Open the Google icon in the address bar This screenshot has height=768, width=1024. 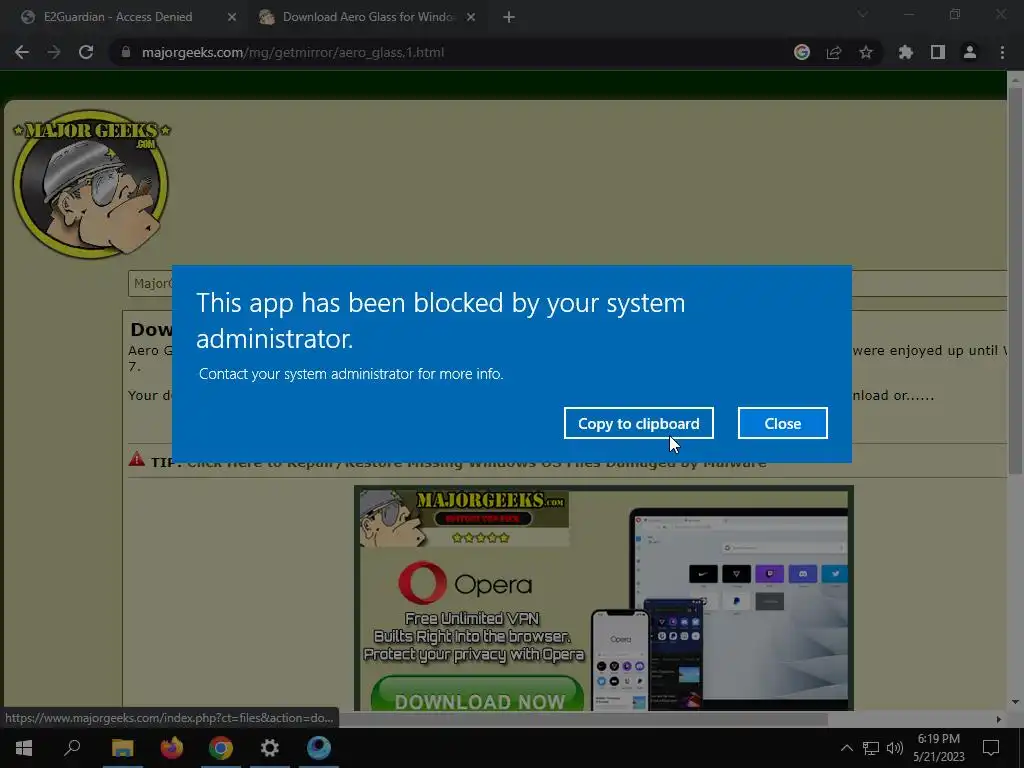[802, 52]
